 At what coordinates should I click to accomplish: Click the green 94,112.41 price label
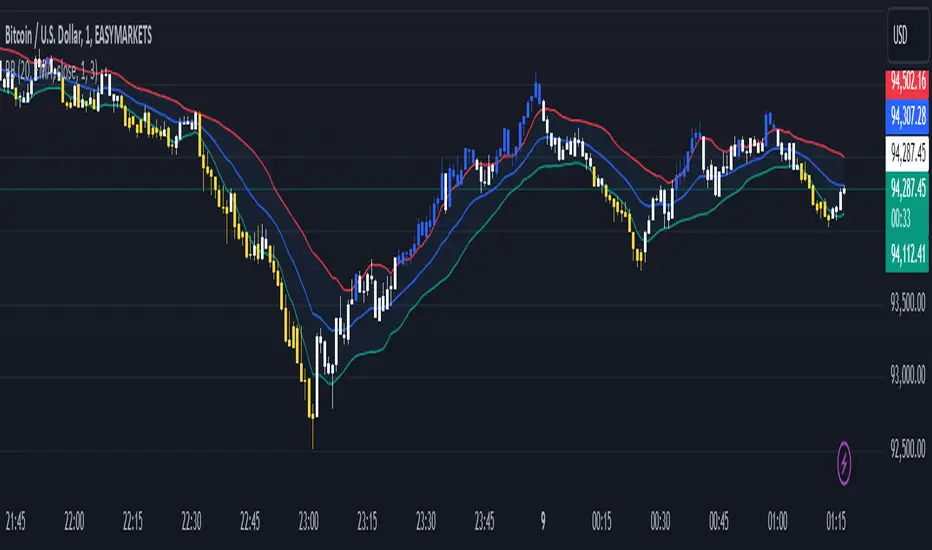point(908,251)
